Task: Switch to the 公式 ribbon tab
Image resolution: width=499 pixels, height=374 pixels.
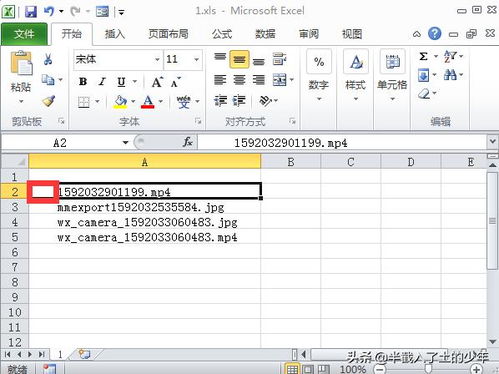Action: 222,34
